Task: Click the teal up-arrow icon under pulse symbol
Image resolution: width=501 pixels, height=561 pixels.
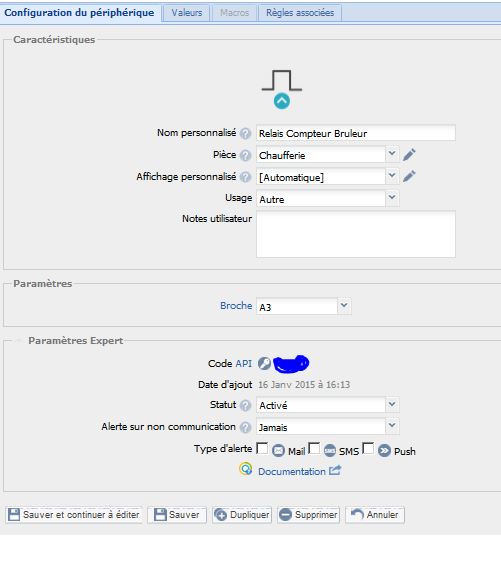Action: pos(282,101)
